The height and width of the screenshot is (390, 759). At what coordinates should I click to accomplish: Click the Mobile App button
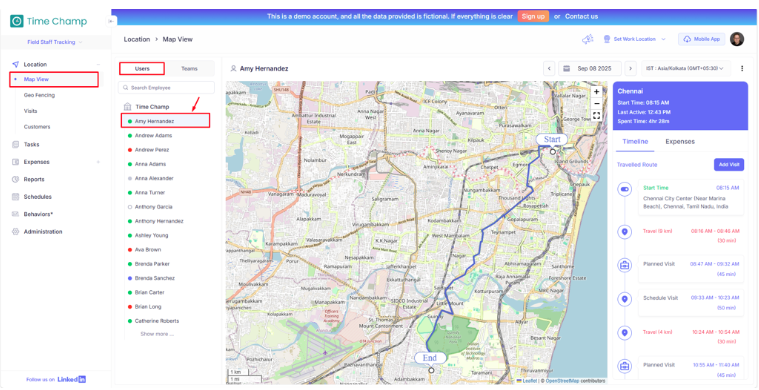(x=701, y=39)
